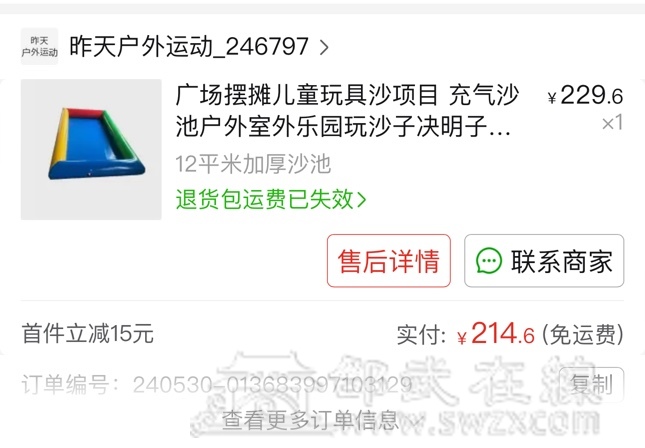Tap the green chat bubble icon
The width and height of the screenshot is (645, 448).
point(489,261)
